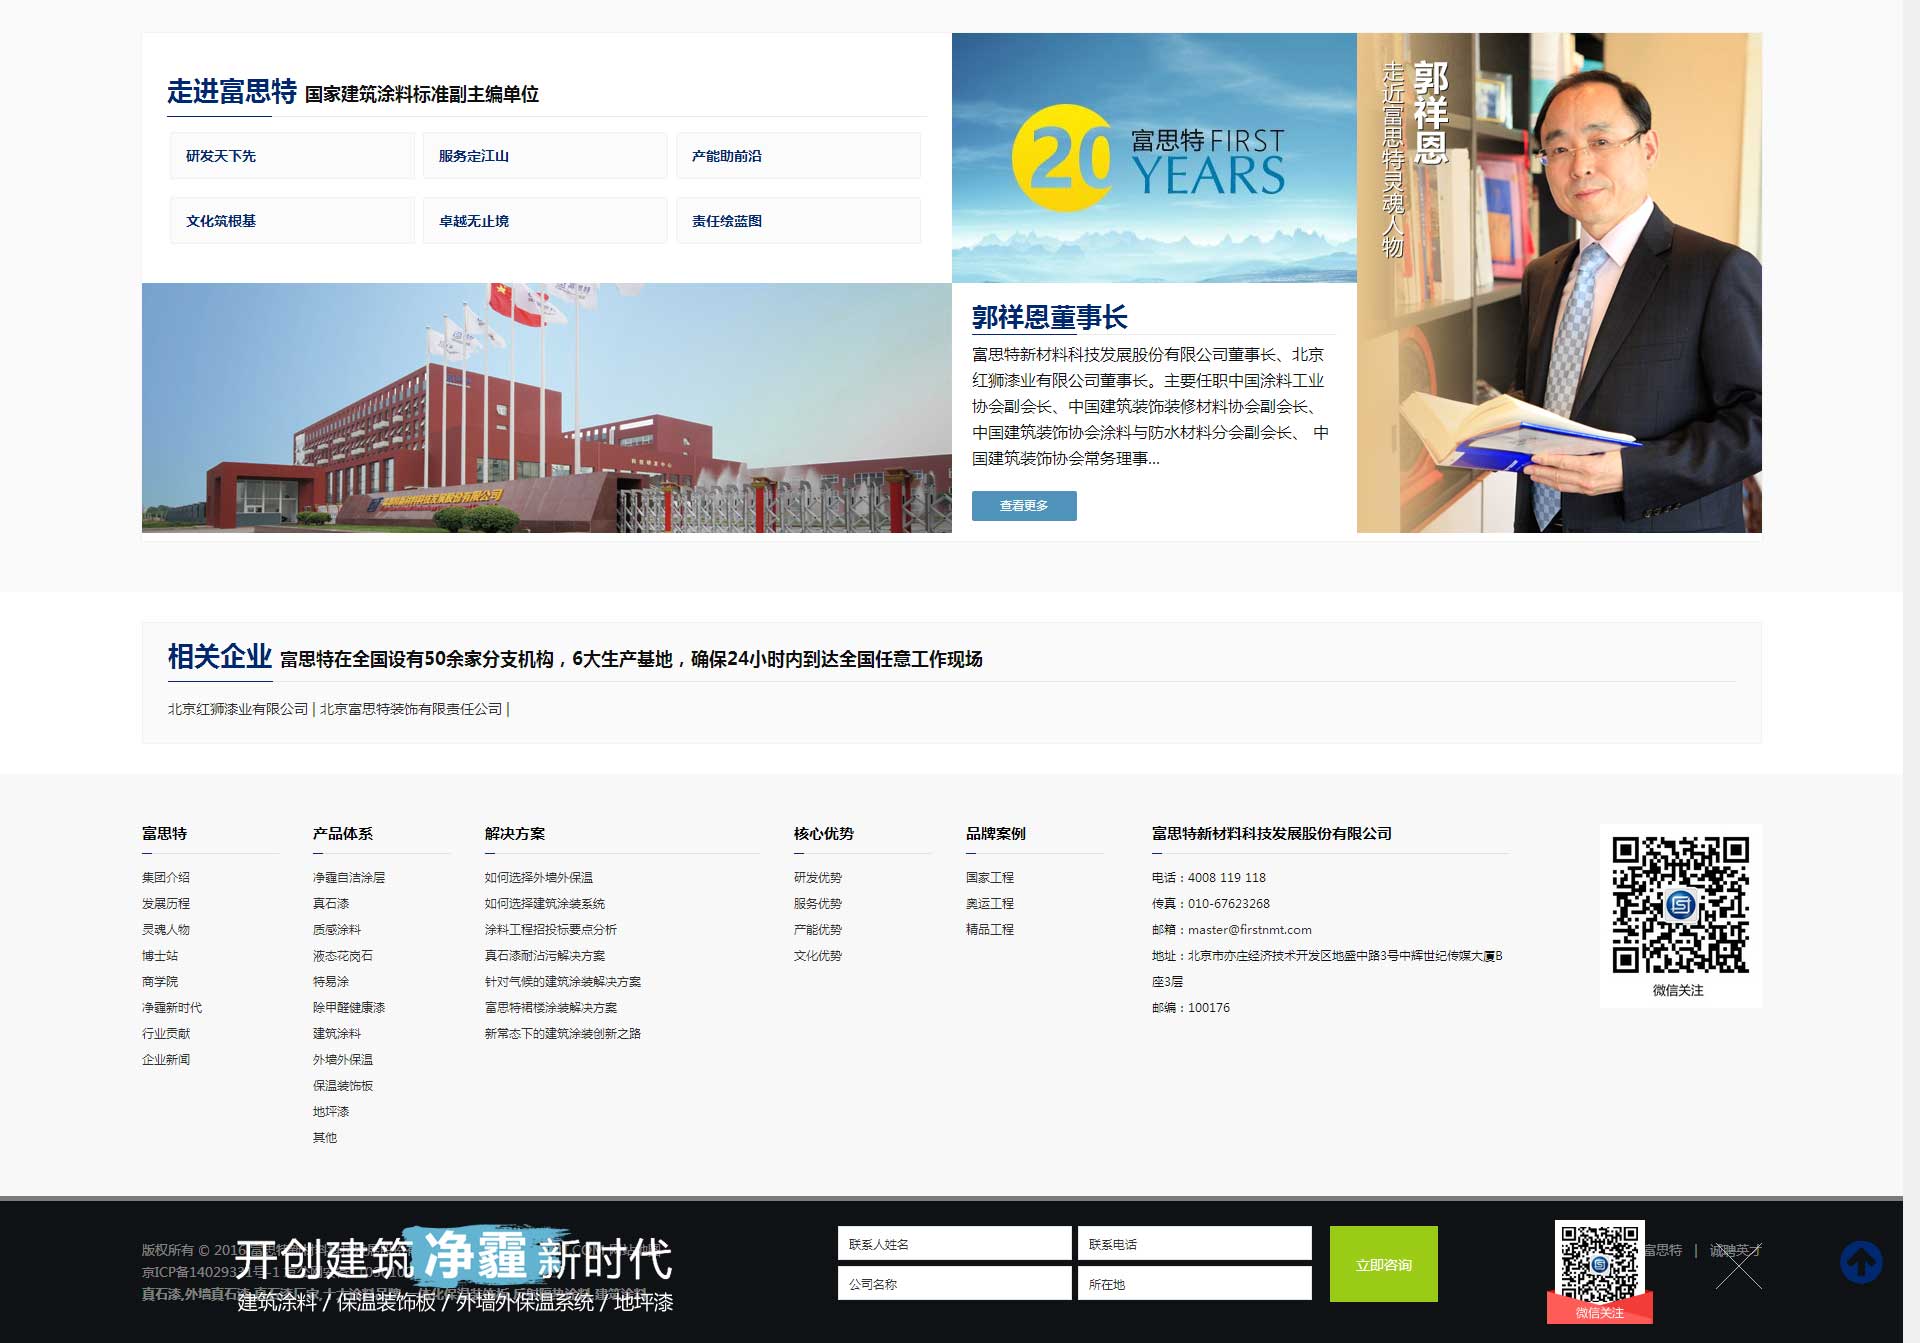Click the 真石漆 product link in the footer
The image size is (1920, 1343).
click(x=331, y=904)
